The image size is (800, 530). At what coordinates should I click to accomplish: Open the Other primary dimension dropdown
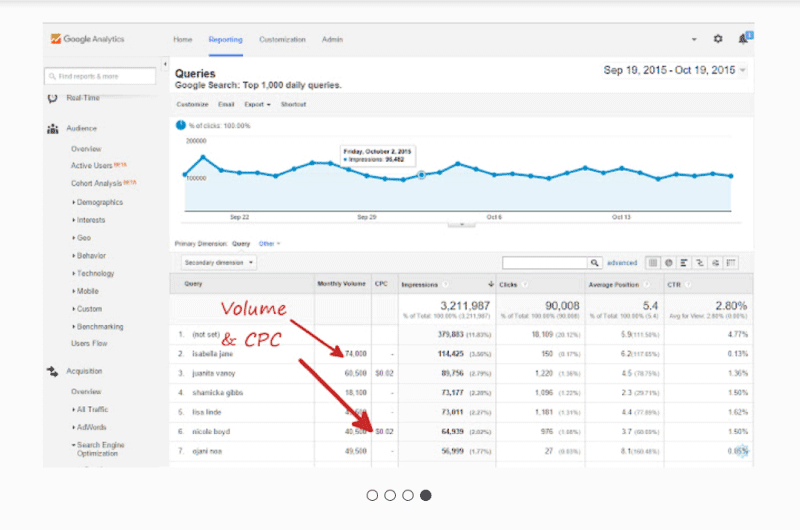[x=269, y=244]
